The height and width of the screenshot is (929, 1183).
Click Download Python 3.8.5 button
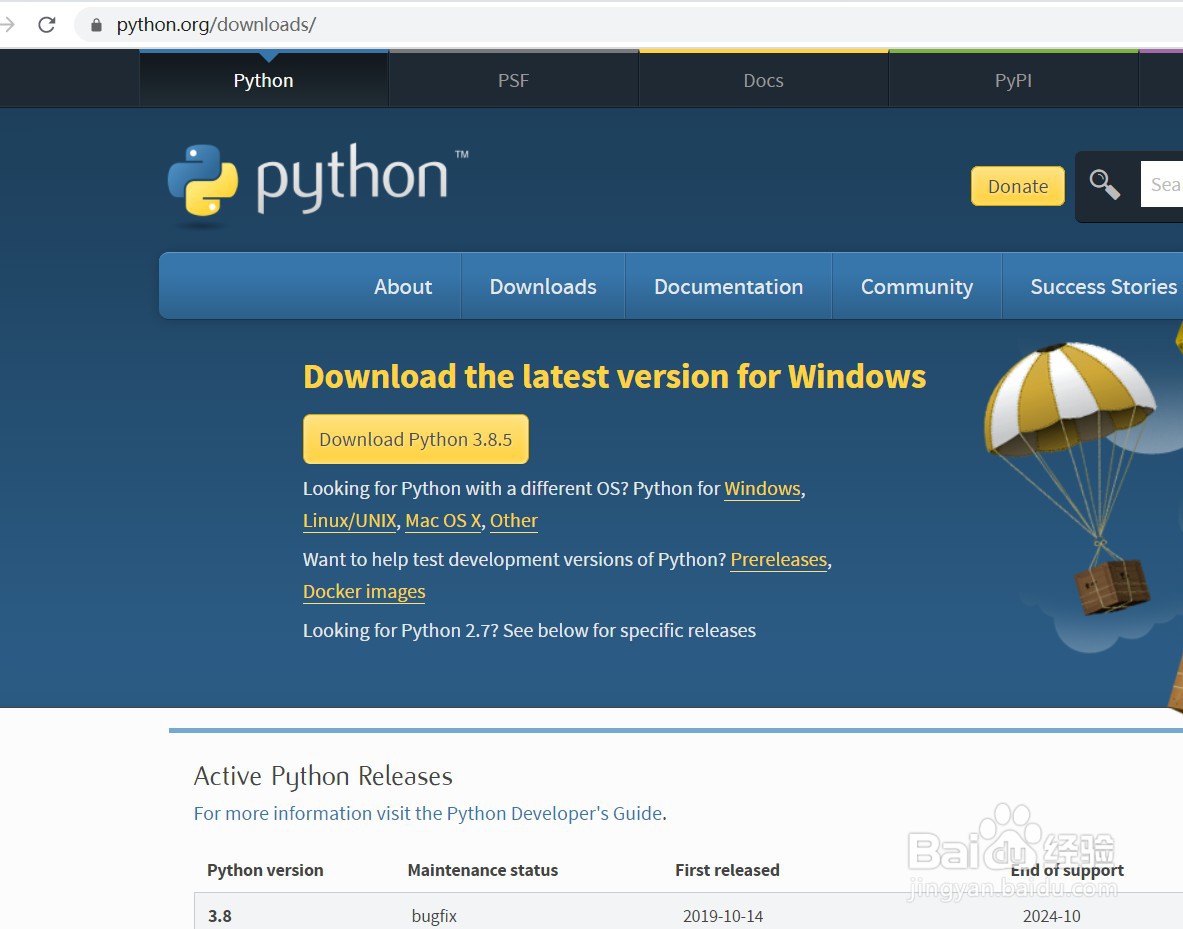[416, 439]
